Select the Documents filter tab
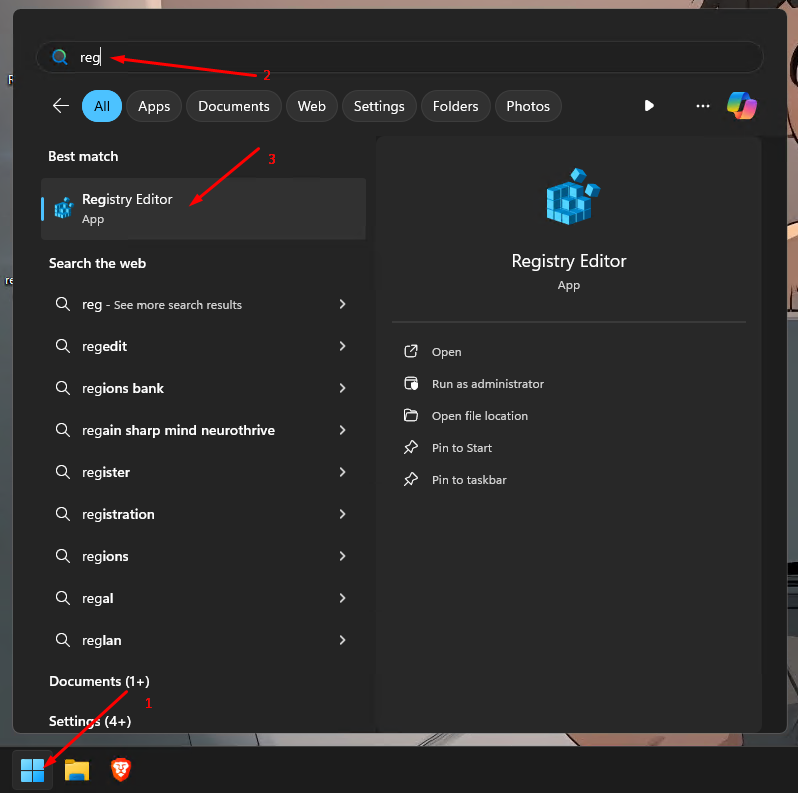This screenshot has height=793, width=798. tap(233, 106)
